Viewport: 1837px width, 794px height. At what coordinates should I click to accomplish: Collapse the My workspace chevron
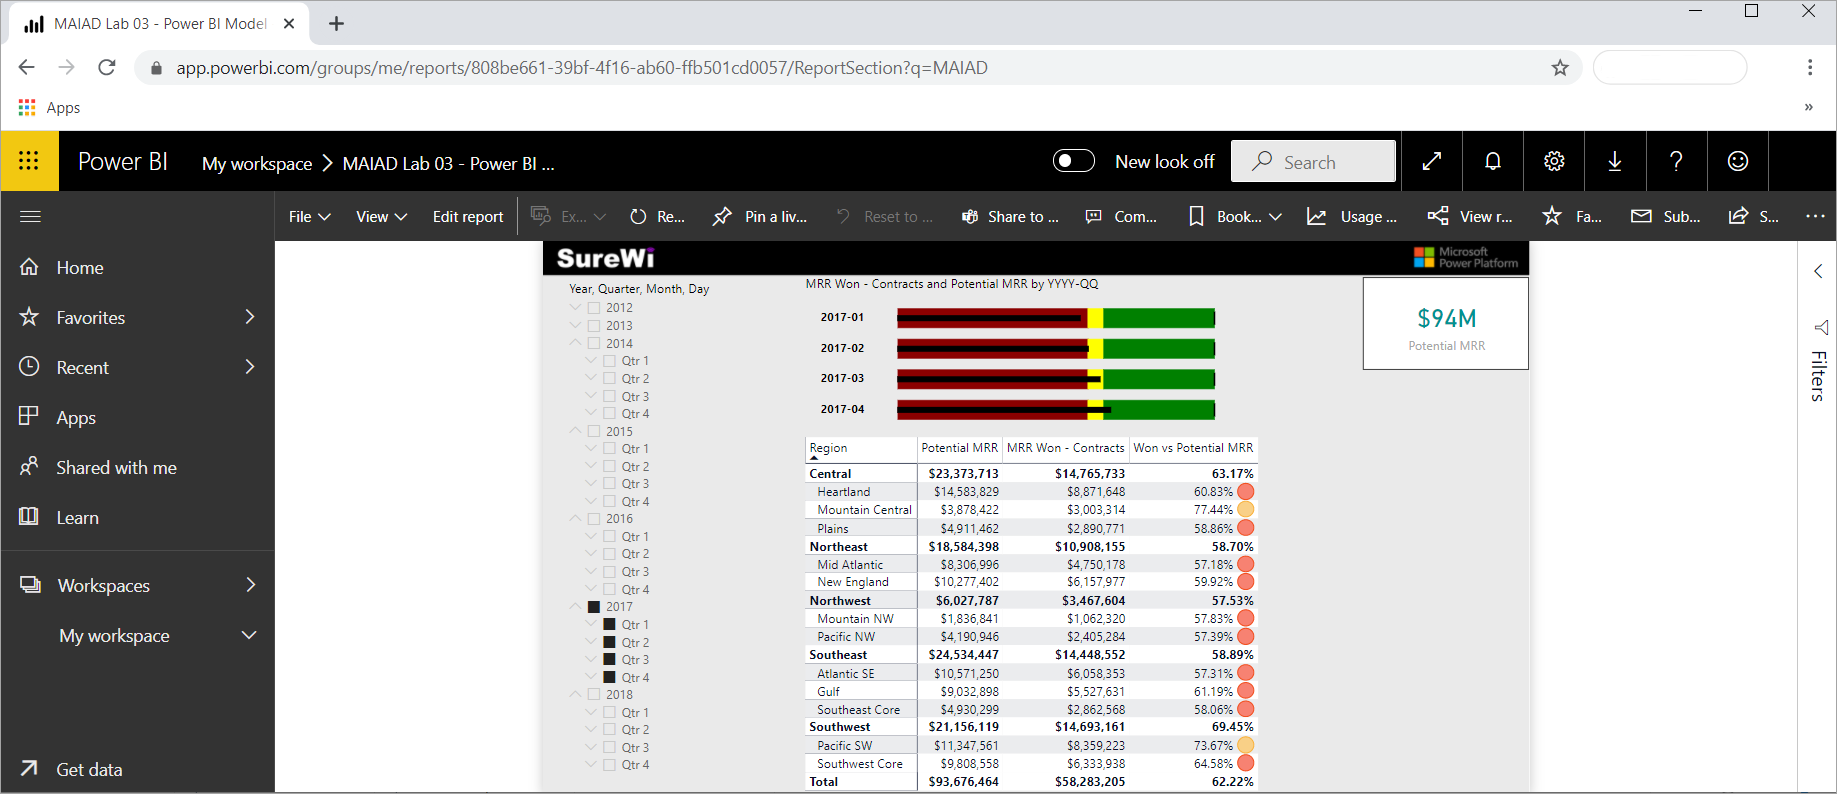(249, 635)
